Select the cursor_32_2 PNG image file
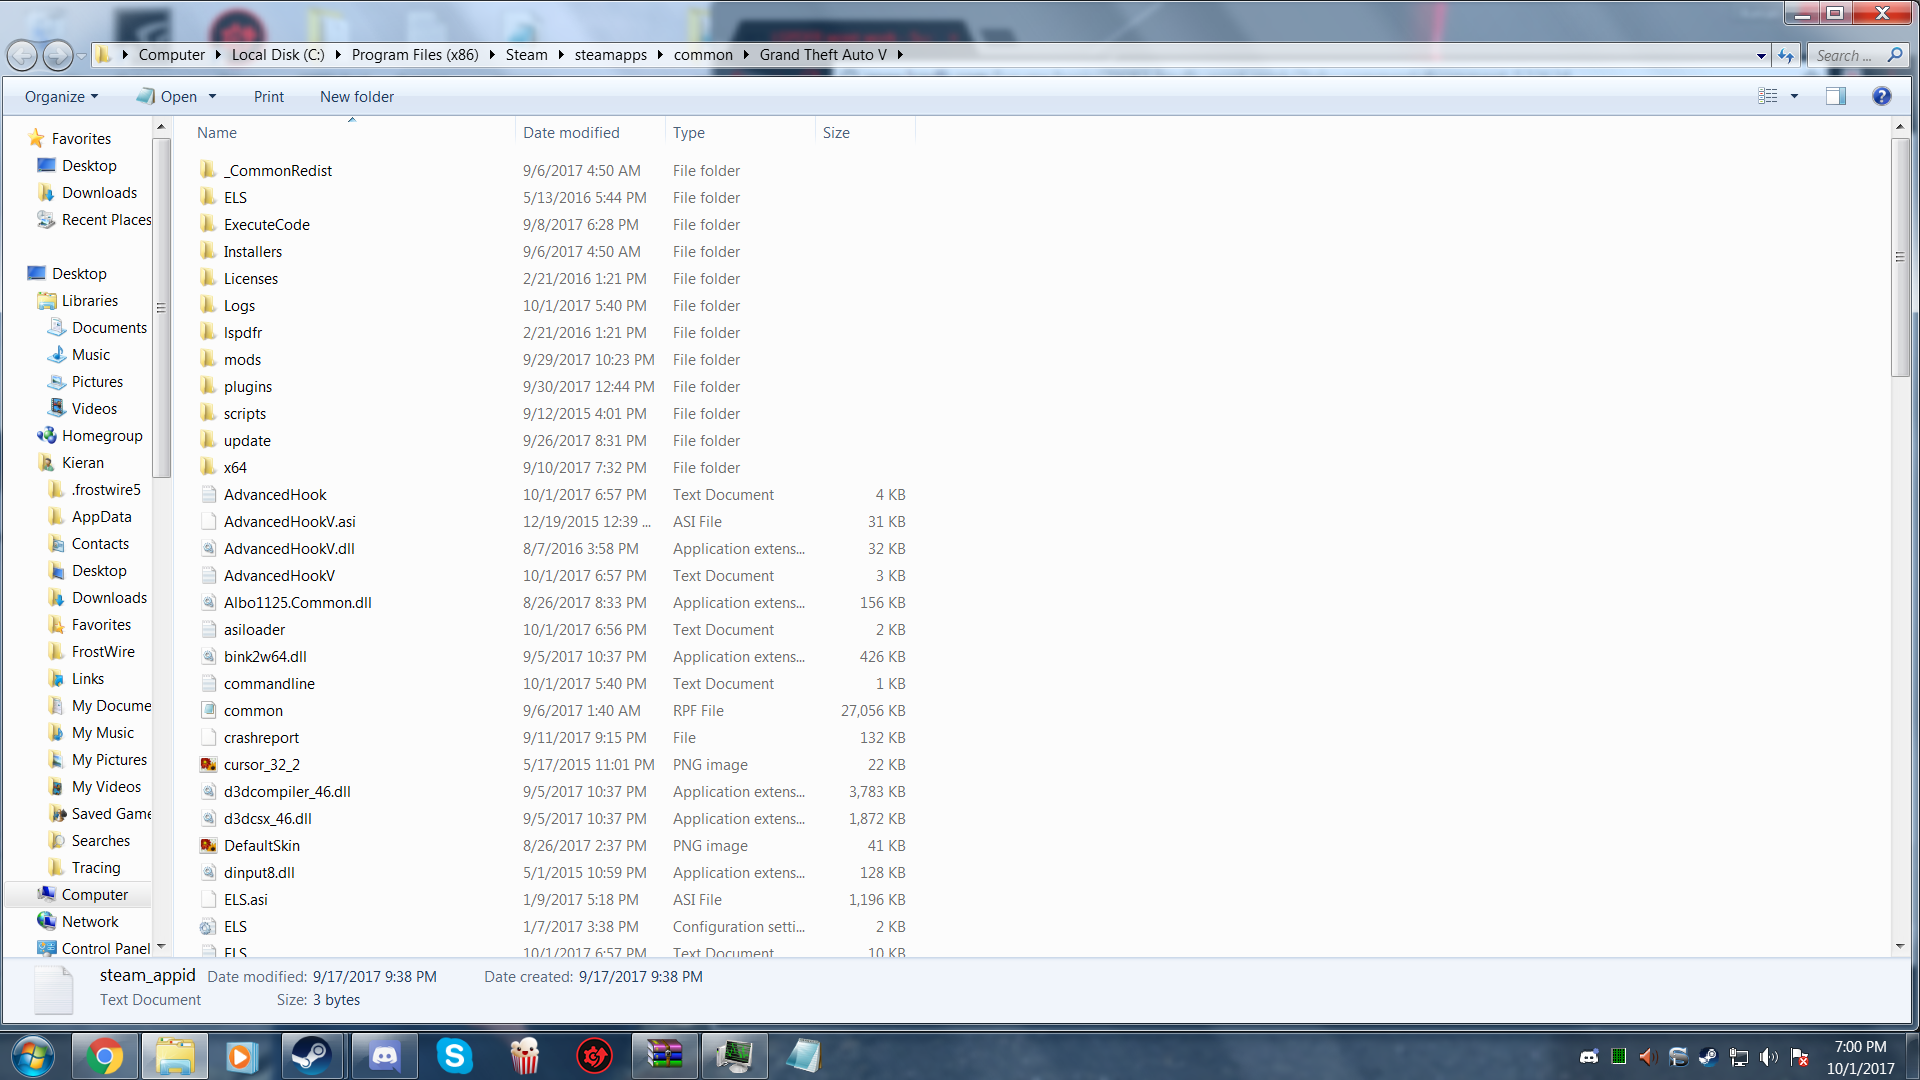 (261, 764)
